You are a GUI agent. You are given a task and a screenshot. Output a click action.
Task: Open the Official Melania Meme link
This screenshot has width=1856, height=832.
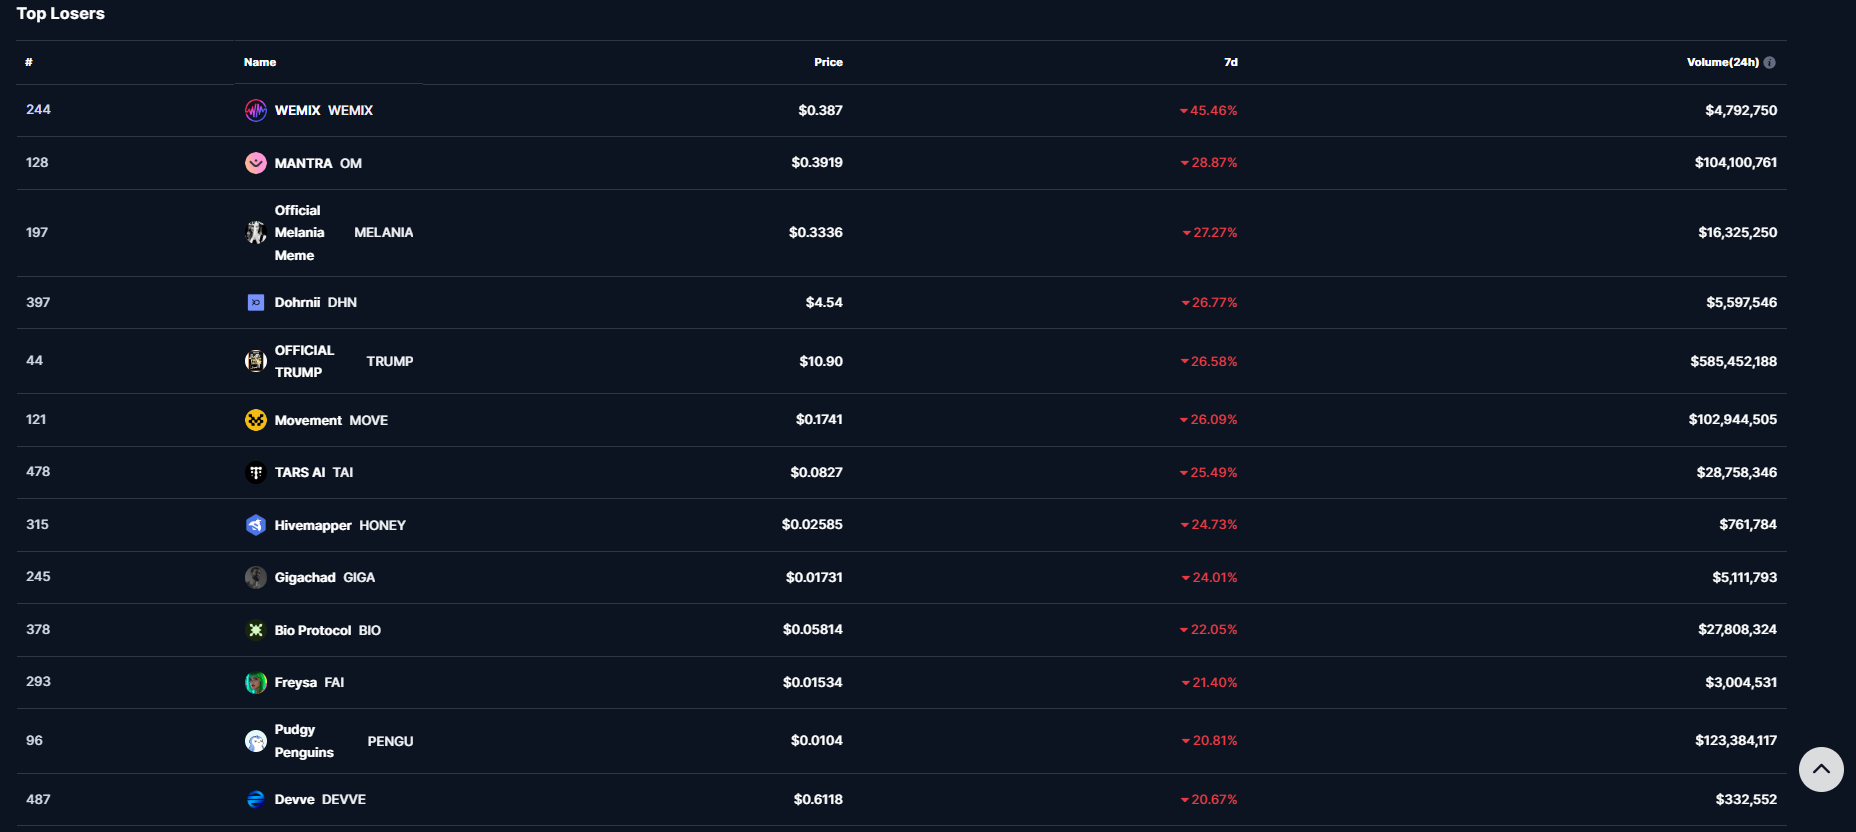tap(299, 233)
